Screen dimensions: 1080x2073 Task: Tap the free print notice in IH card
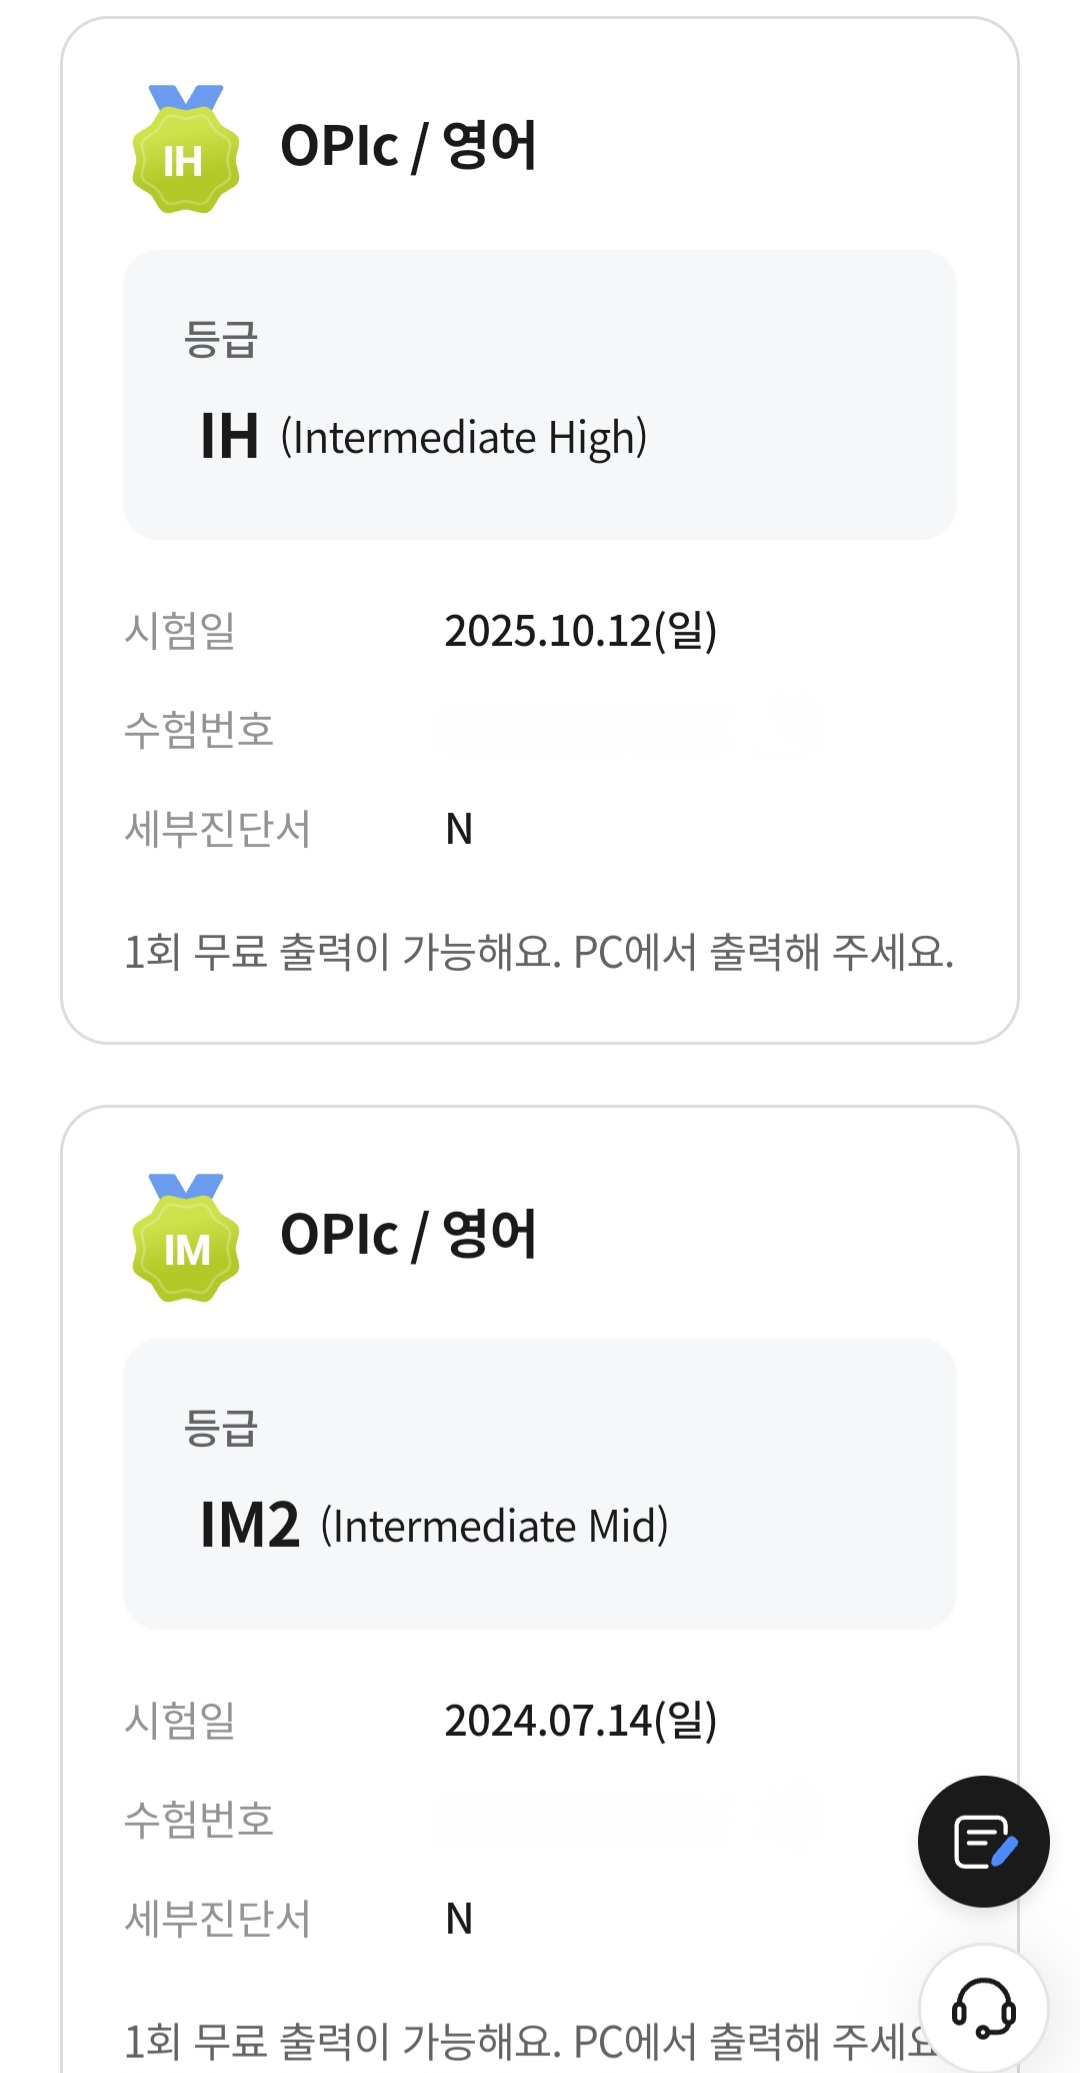(538, 952)
